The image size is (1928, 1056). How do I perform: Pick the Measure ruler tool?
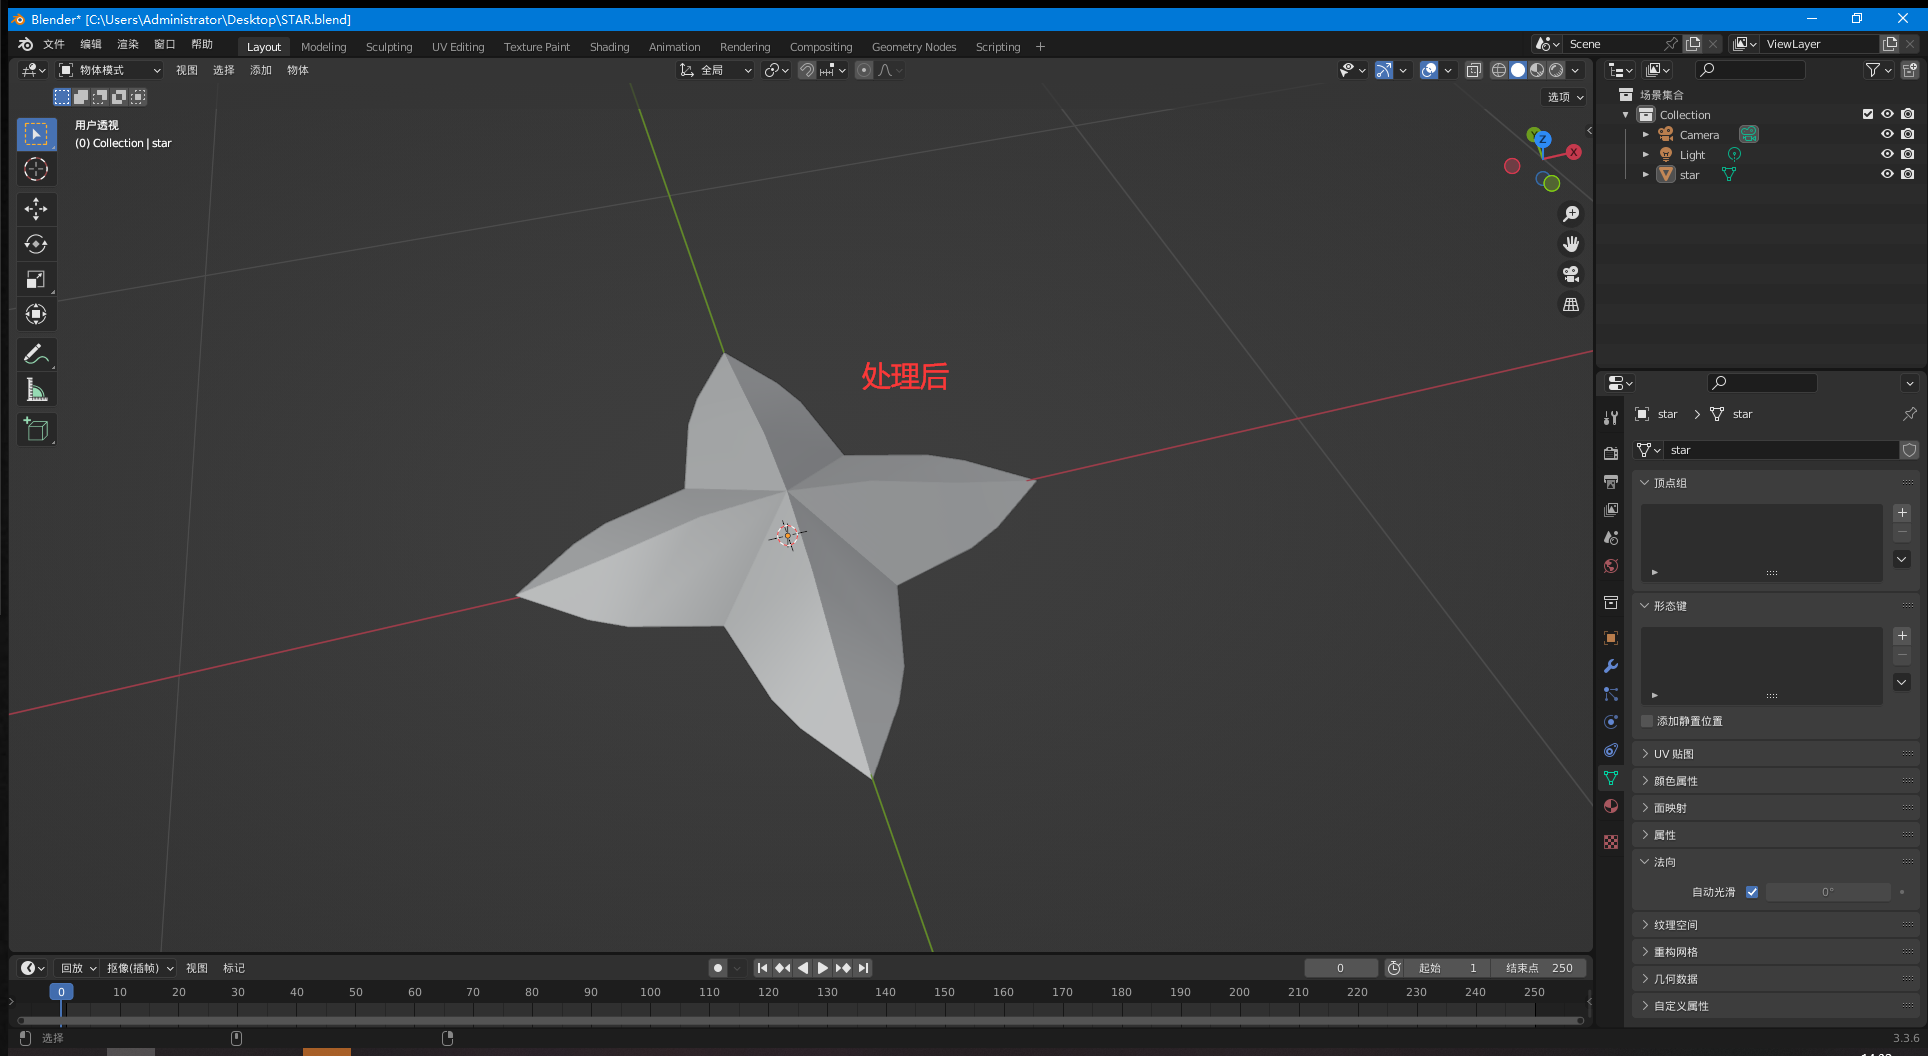pyautogui.click(x=36, y=389)
